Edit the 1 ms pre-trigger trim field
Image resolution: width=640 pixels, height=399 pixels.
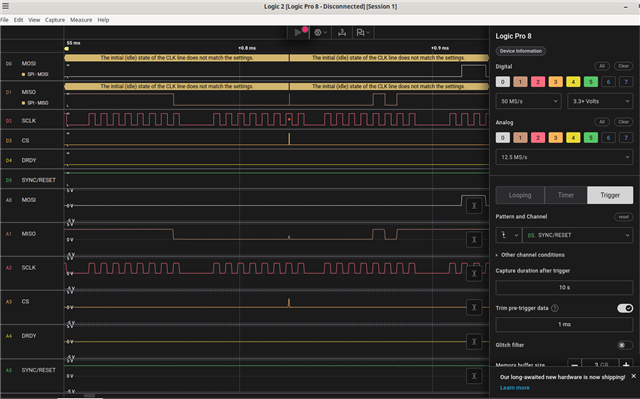(564, 324)
